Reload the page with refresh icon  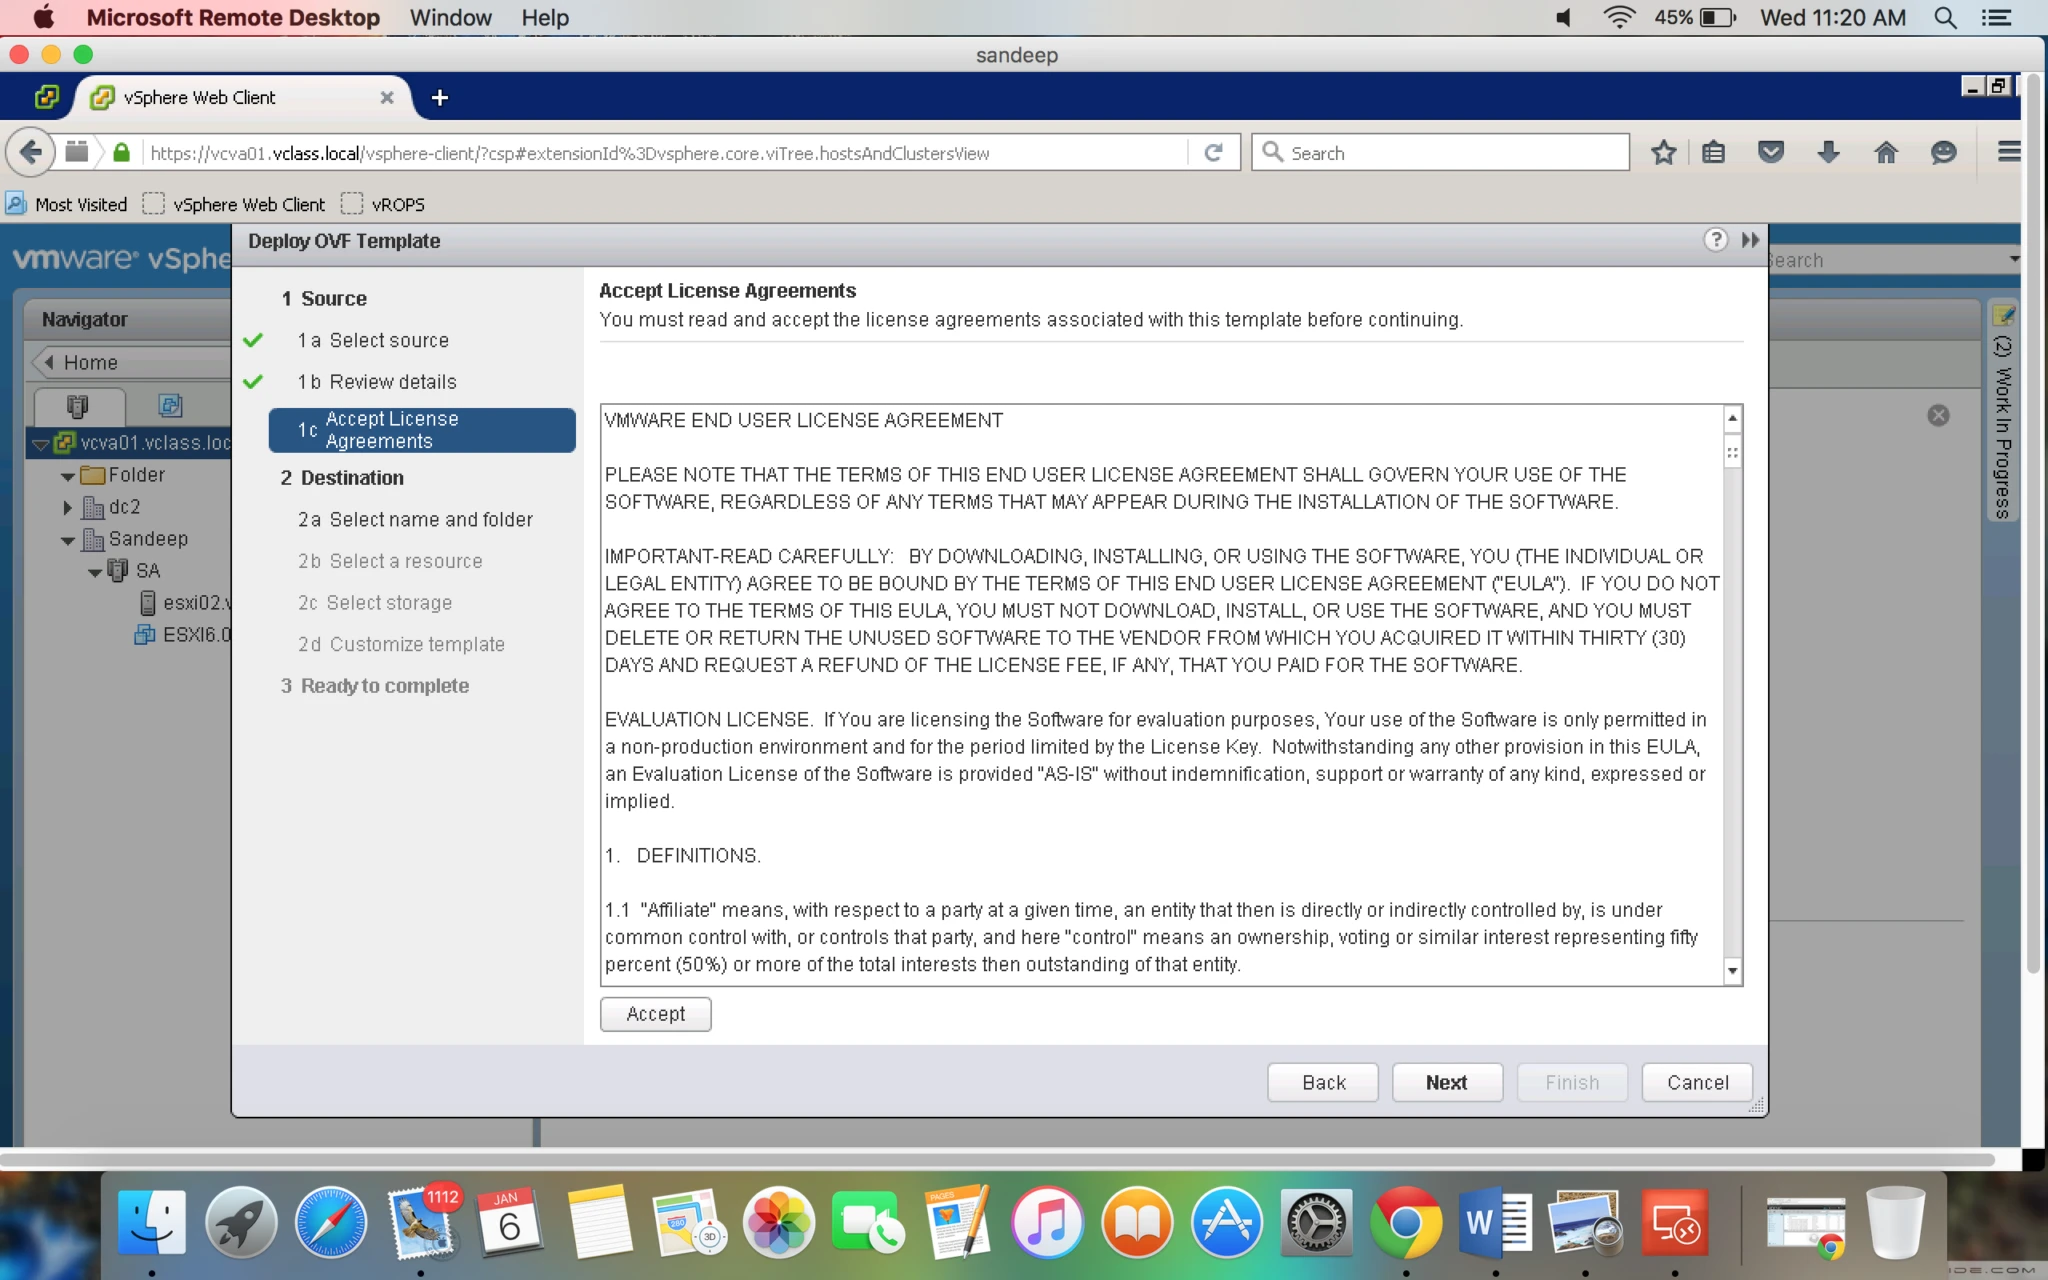pos(1214,152)
